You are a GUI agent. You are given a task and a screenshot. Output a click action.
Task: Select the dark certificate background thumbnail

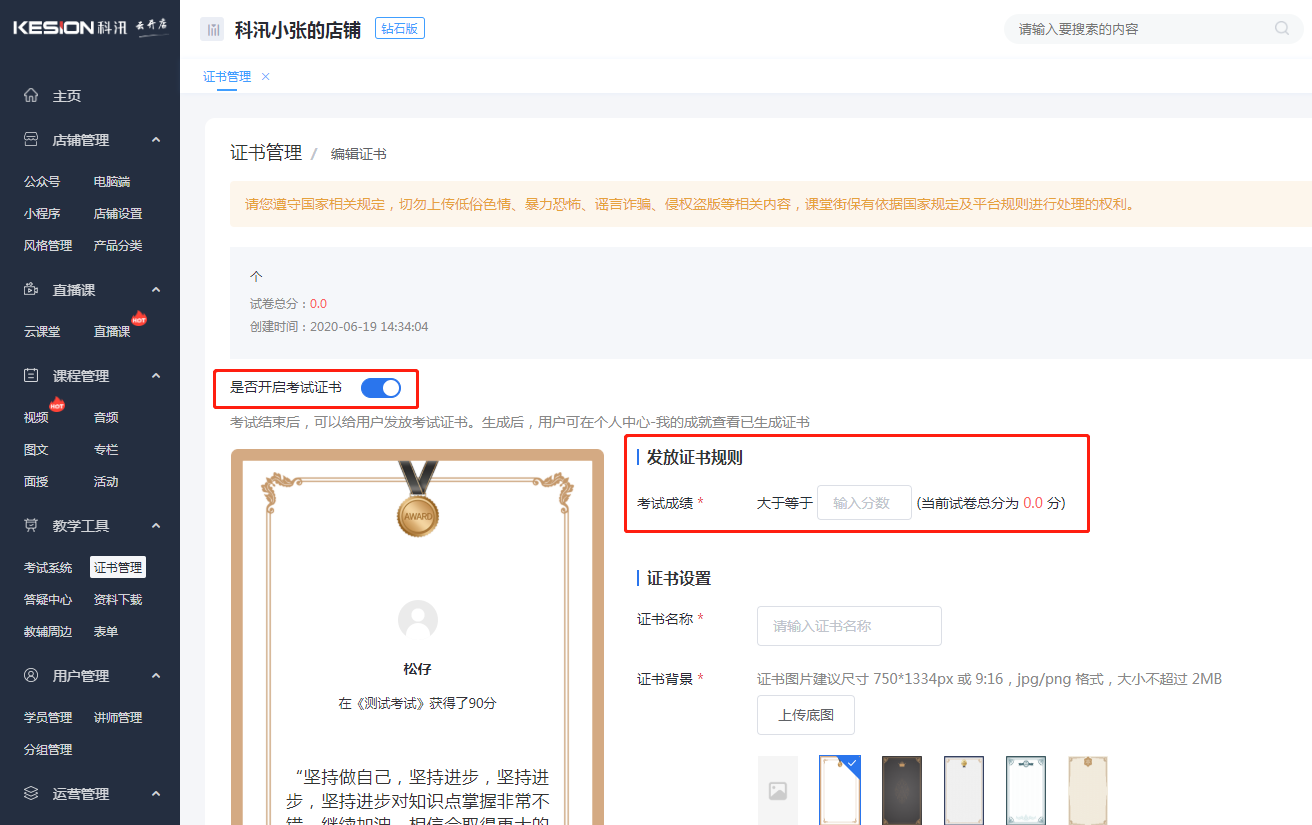pos(901,790)
